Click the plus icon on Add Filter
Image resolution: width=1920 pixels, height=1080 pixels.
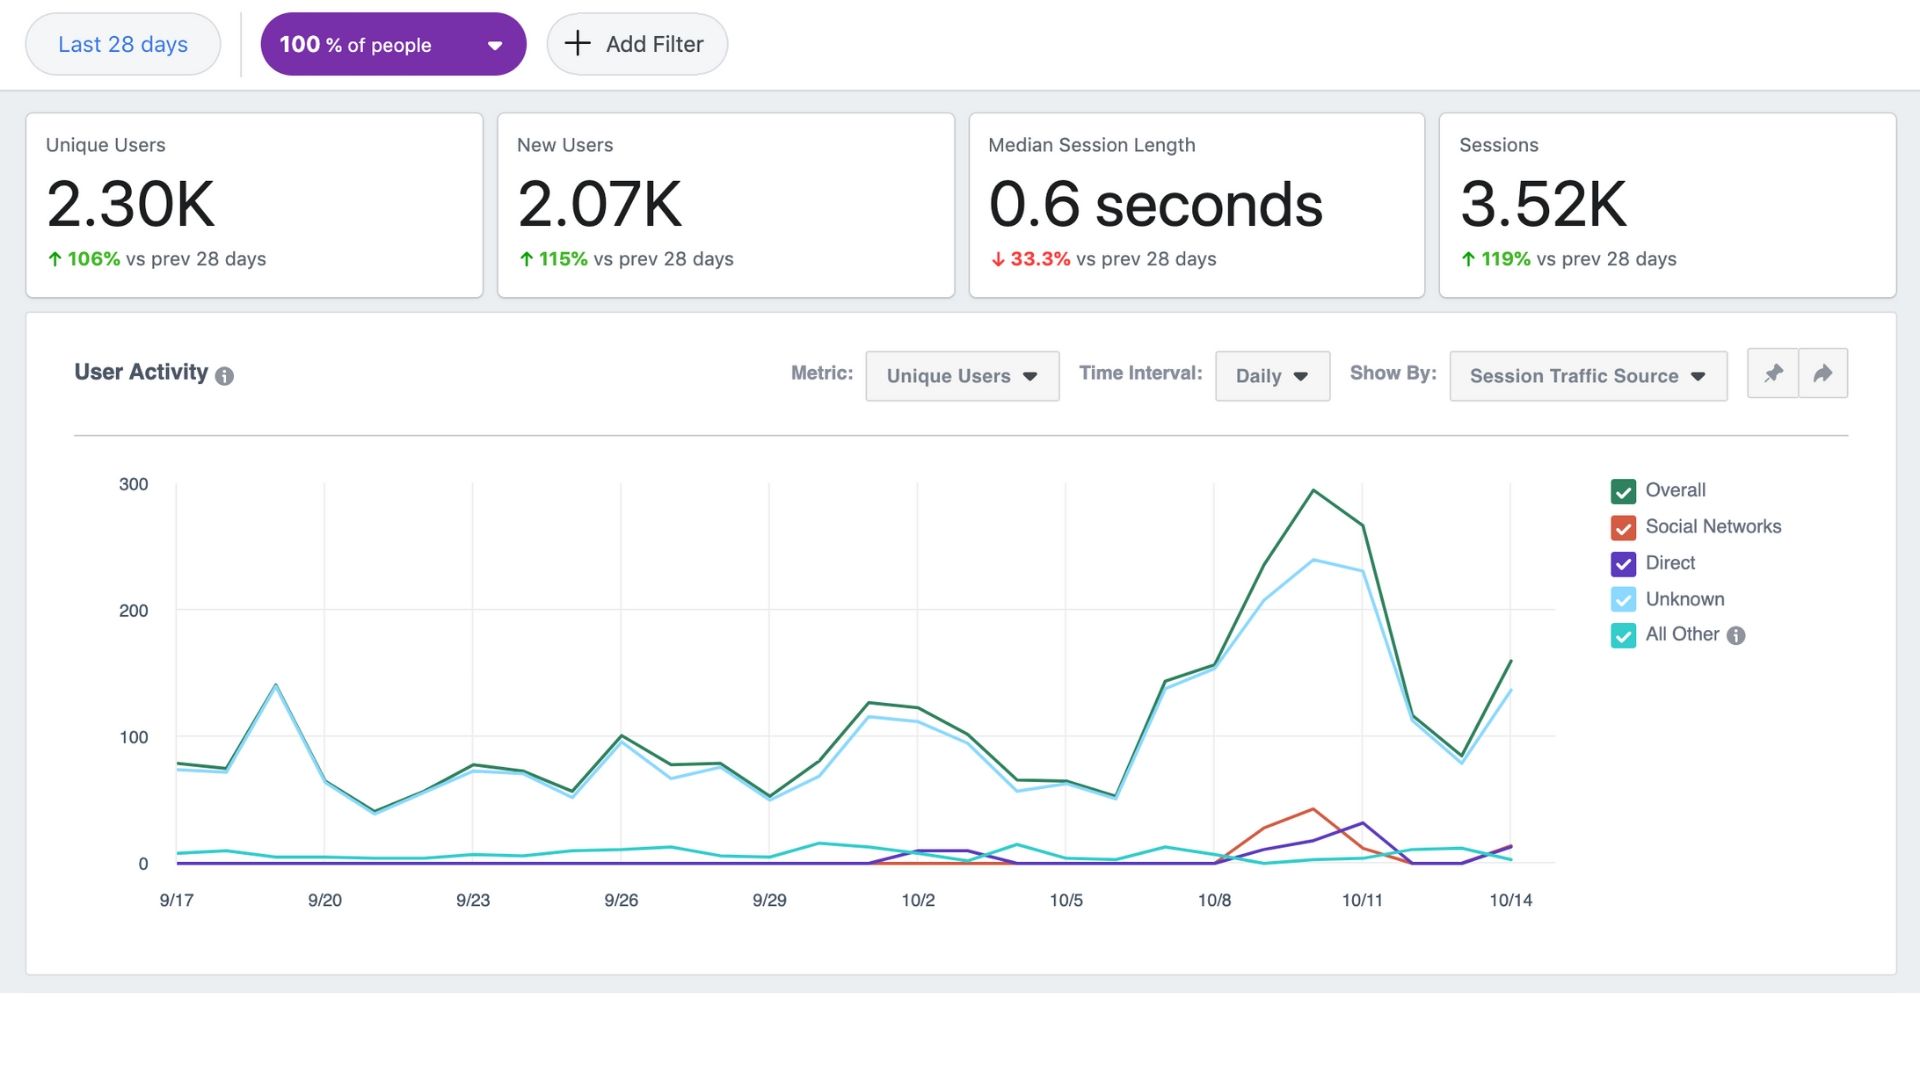pyautogui.click(x=577, y=44)
